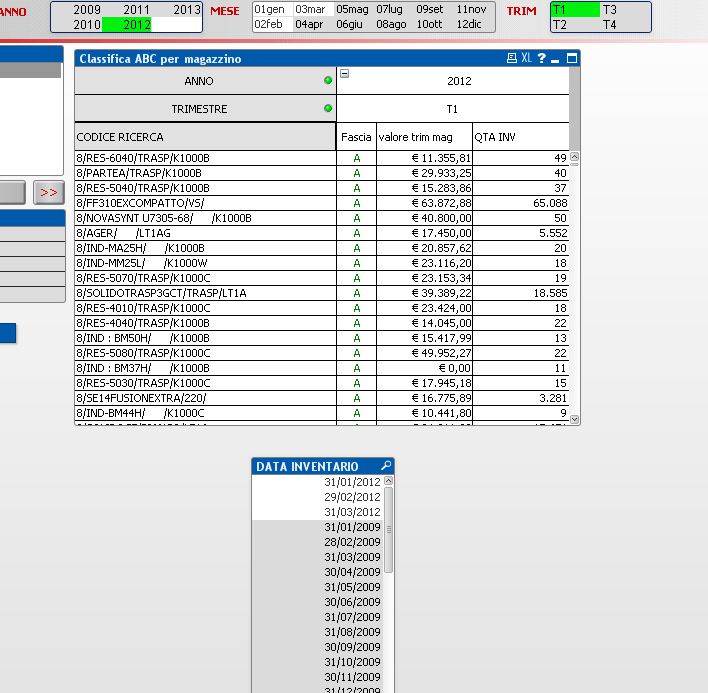Viewport: 708px width, 693px height.
Task: Select date 30/04/2009 in inventory list
Action: click(352, 572)
